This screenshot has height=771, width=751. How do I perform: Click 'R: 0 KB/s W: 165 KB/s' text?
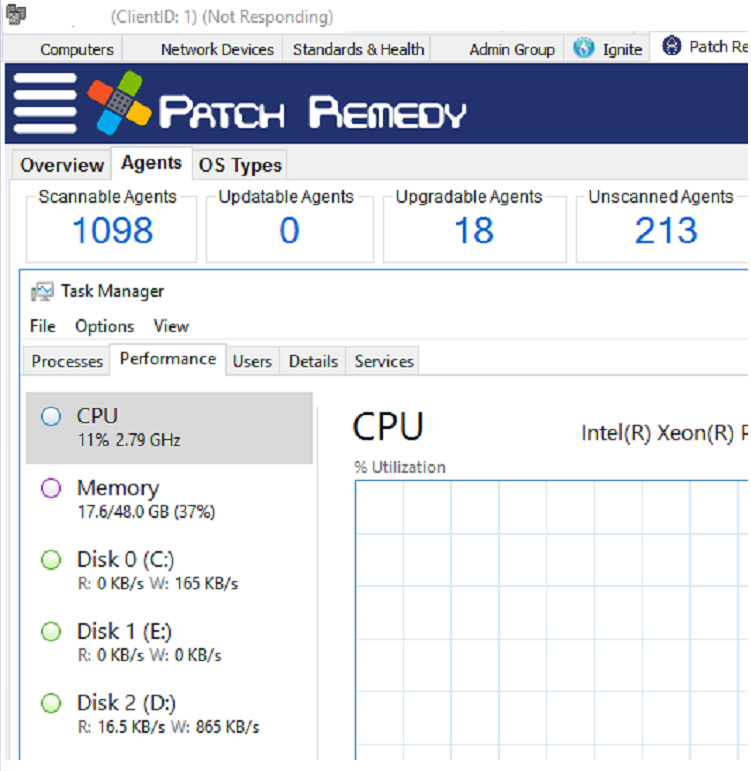(x=158, y=584)
